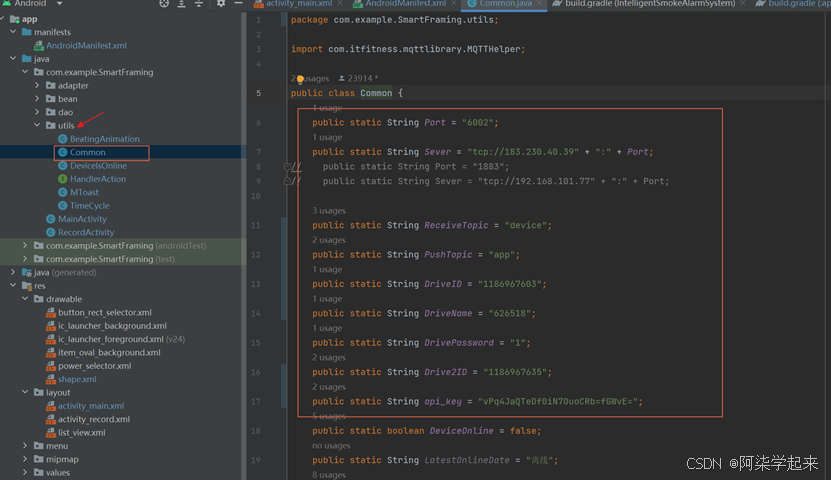The image size is (831, 480).
Task: Close the Common.java editor tab
Action: [541, 4]
